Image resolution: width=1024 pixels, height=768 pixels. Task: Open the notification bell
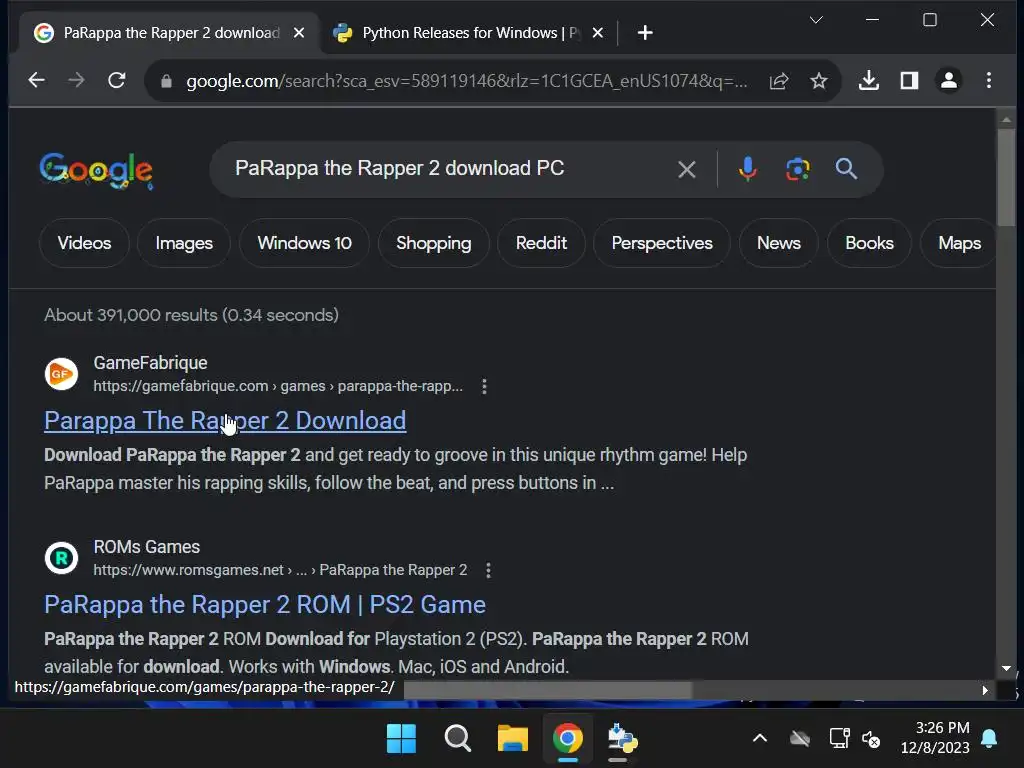tap(989, 739)
